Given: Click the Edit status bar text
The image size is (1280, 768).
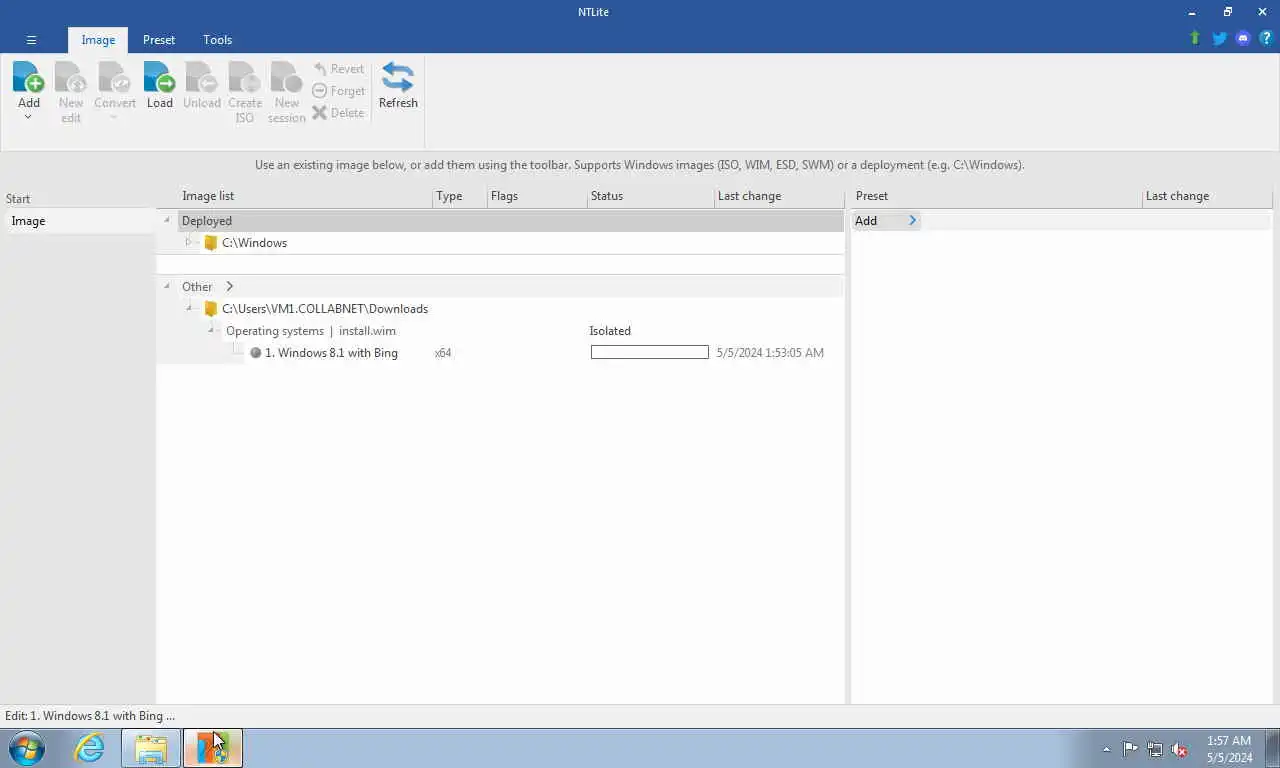Looking at the screenshot, I should pyautogui.click(x=90, y=716).
